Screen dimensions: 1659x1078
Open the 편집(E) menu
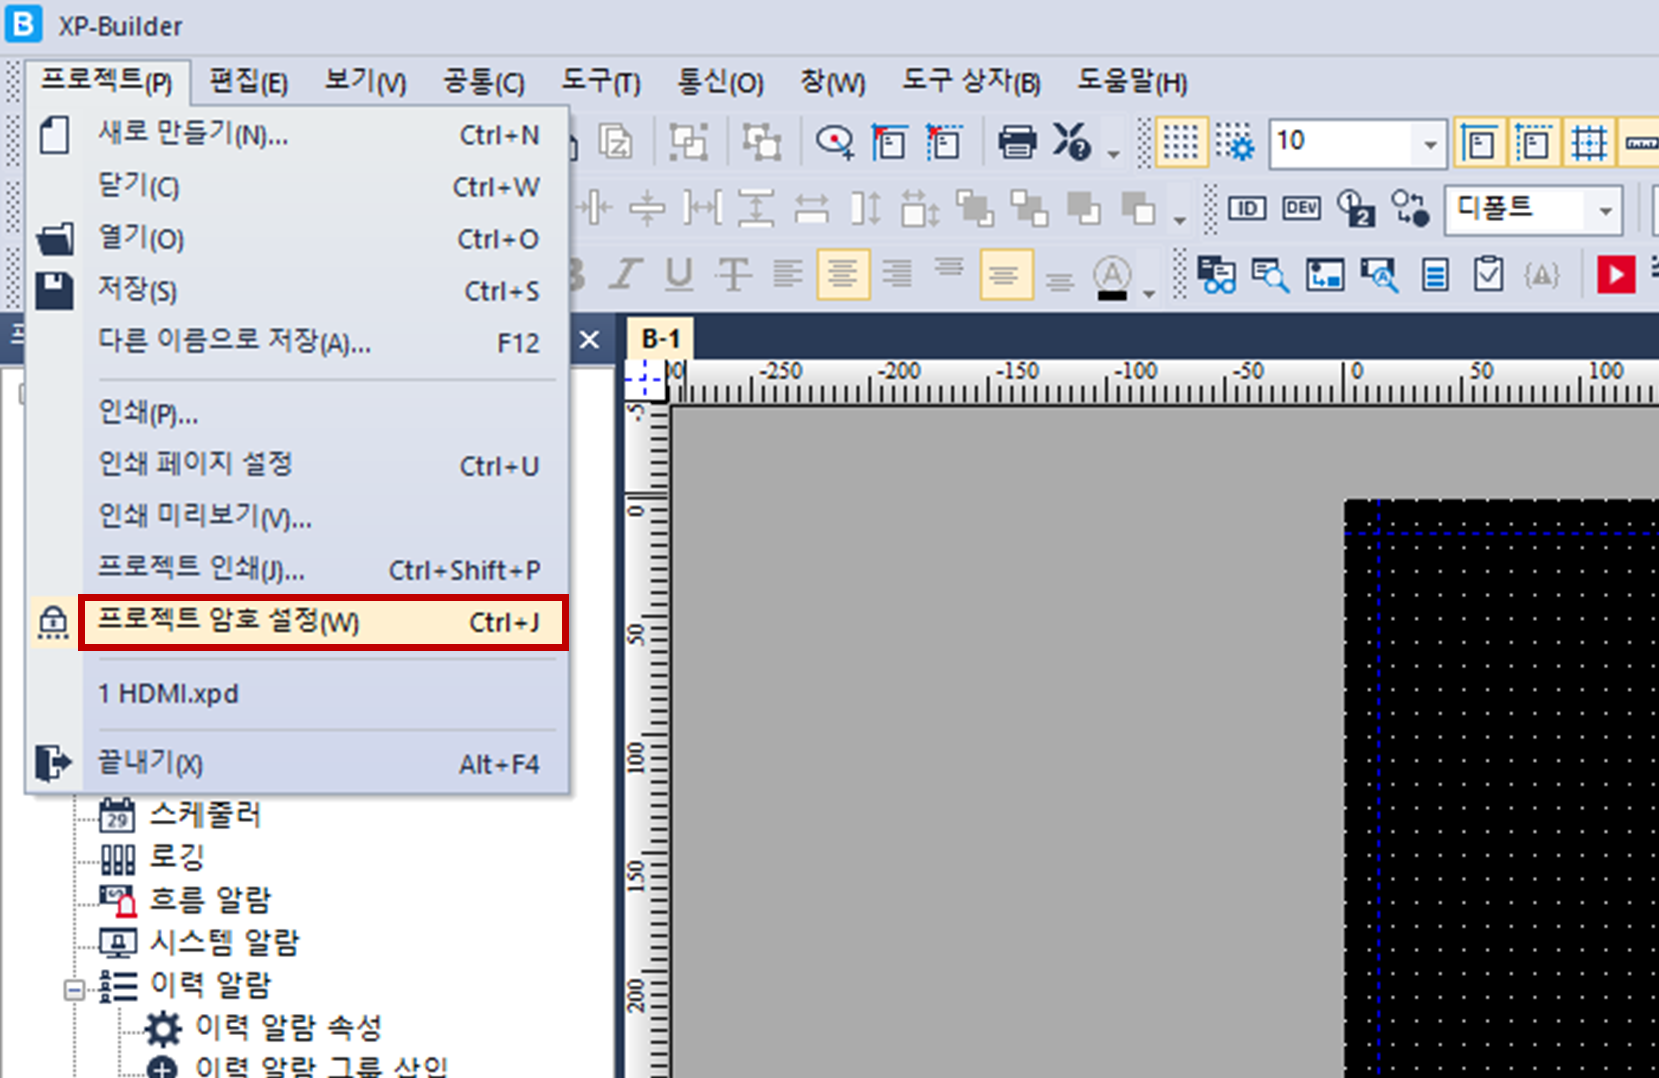247,81
